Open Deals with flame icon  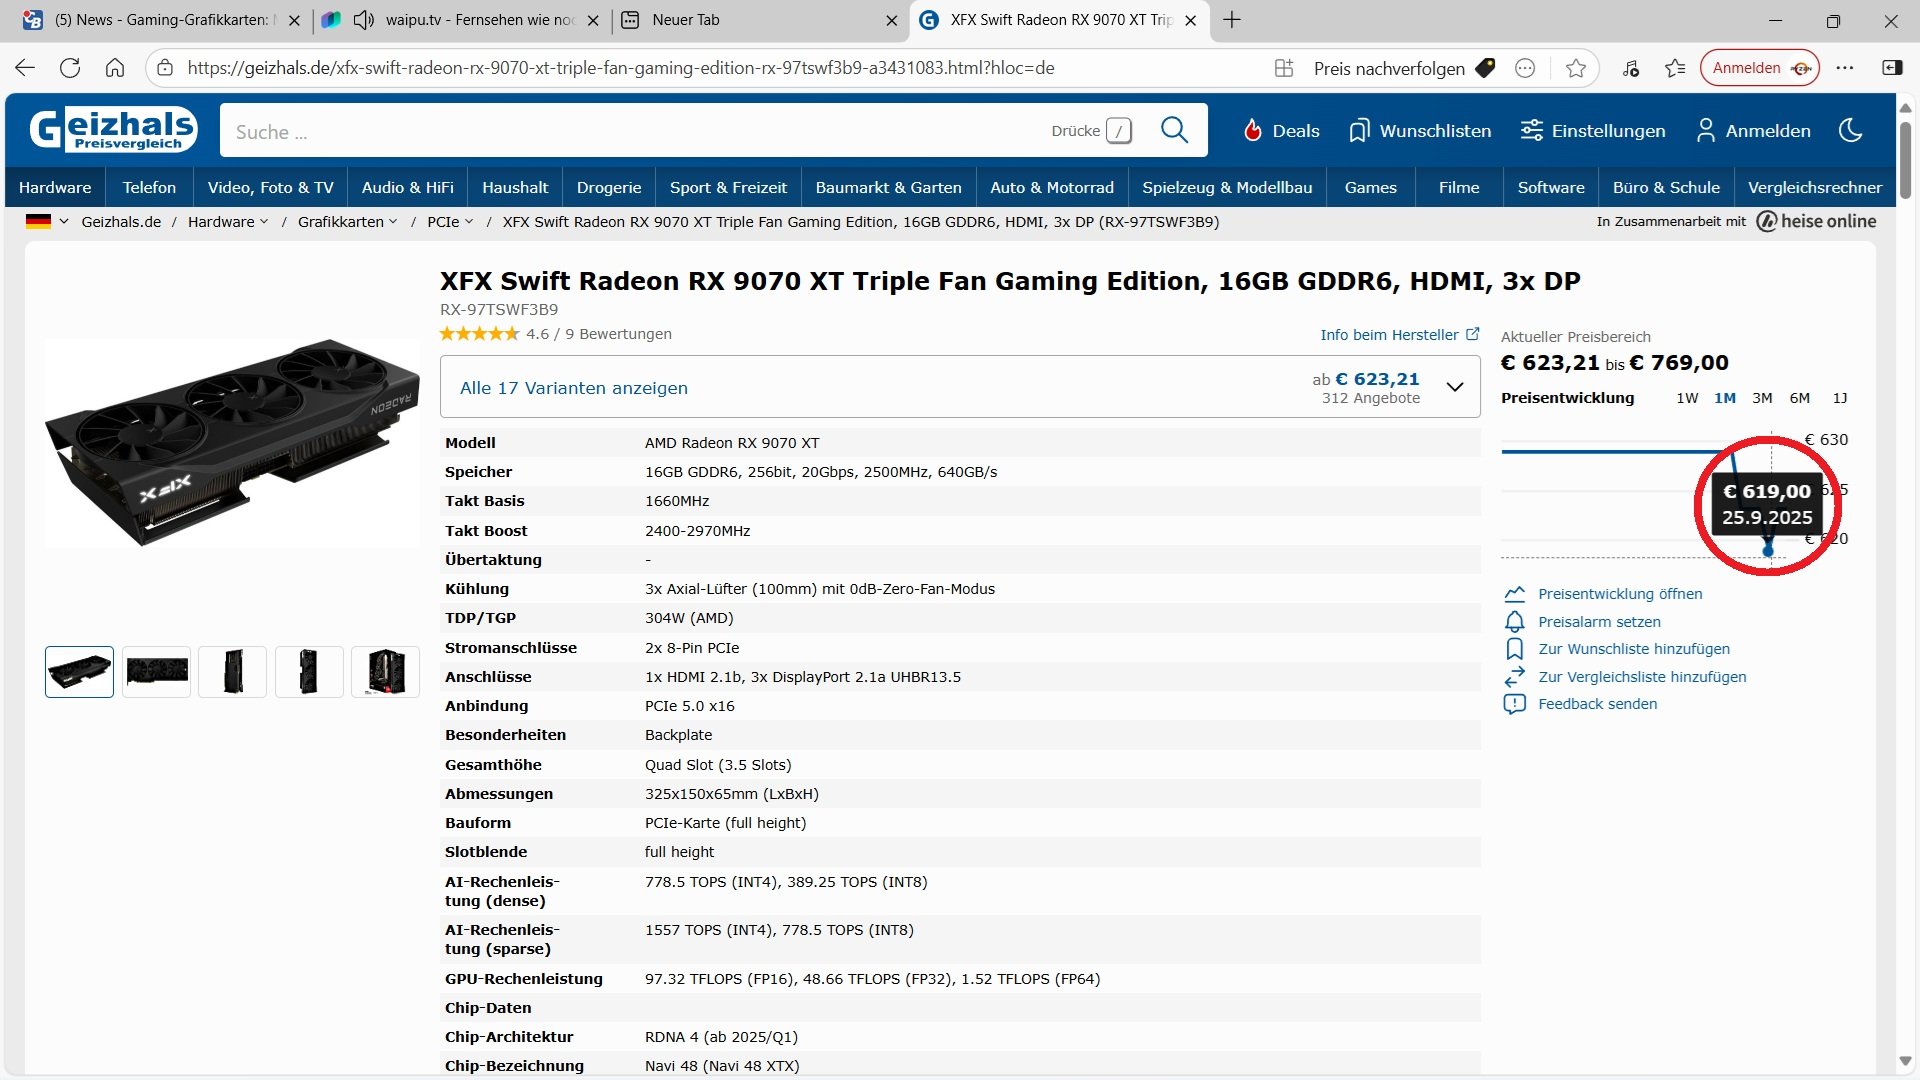(x=1252, y=131)
